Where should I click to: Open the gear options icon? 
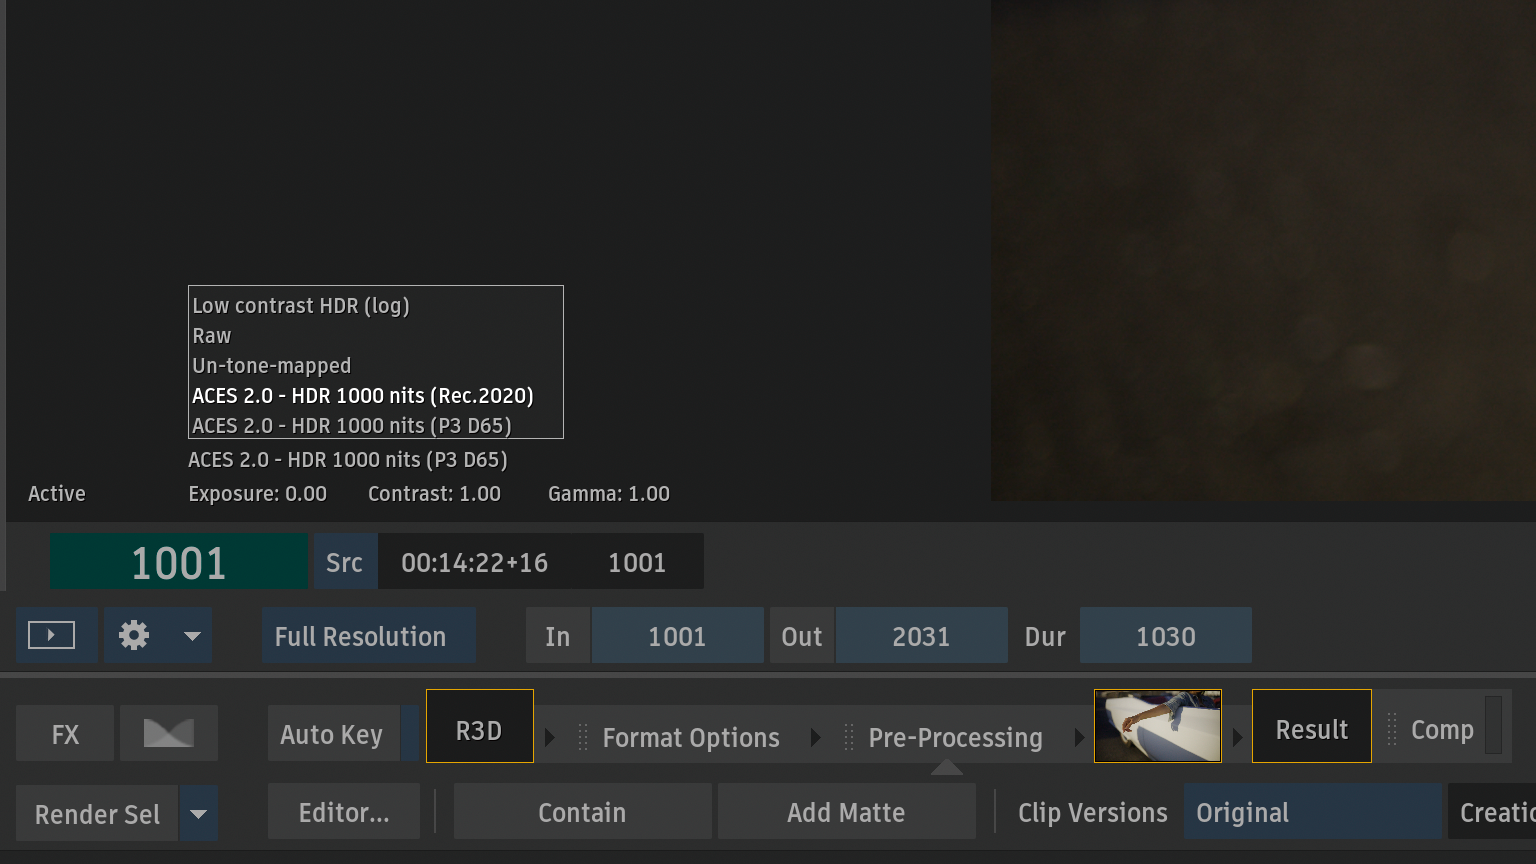tap(134, 635)
